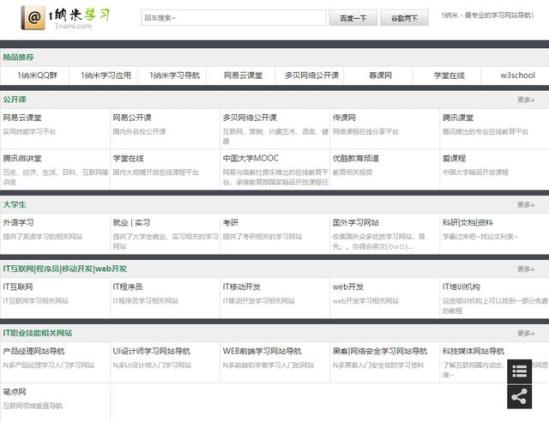This screenshot has width=549, height=422.
Task: Click the floating share icon
Action: click(x=519, y=397)
